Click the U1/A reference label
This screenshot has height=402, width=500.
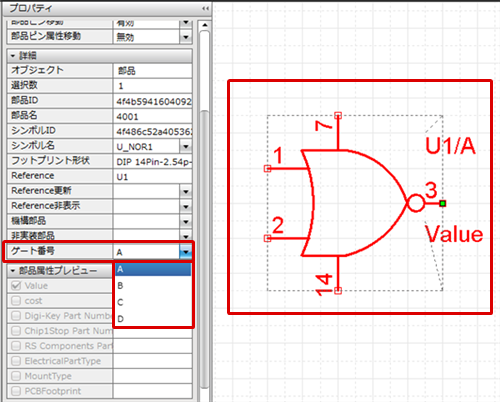click(x=450, y=146)
